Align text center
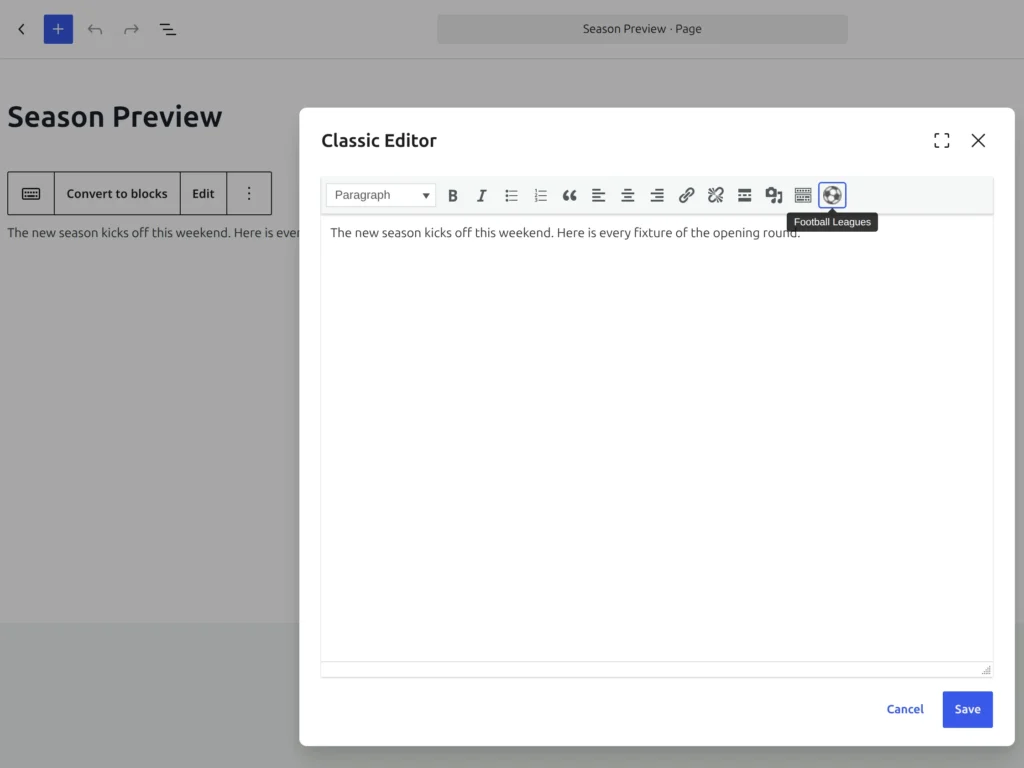The image size is (1024, 768). coord(628,195)
